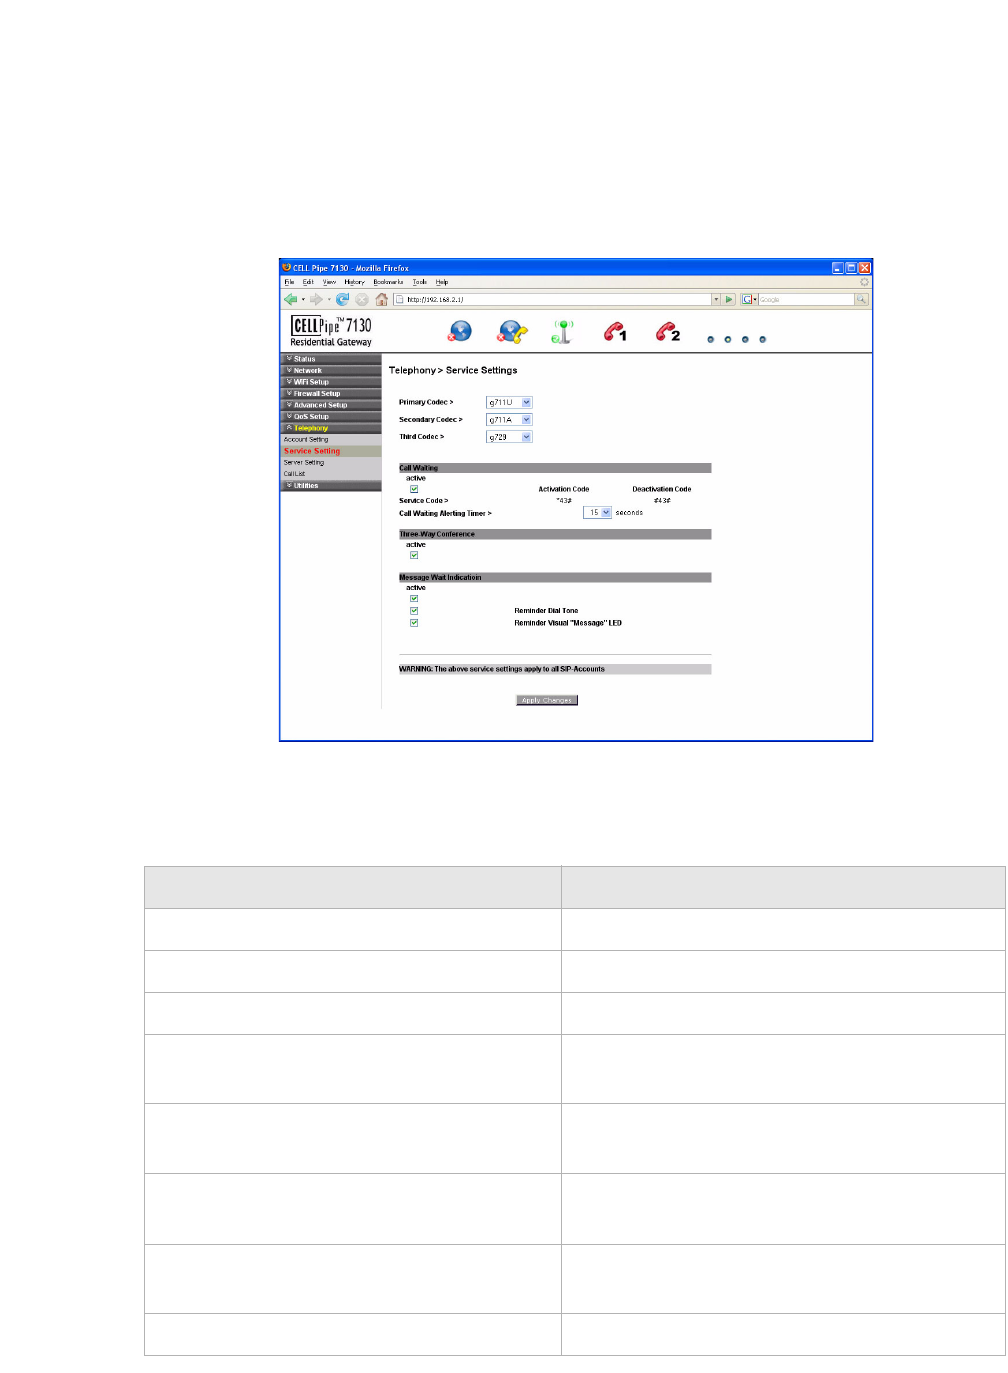1008x1373 pixels.
Task: Toggle Reminder Visual Message LED checkbox
Action: (414, 622)
